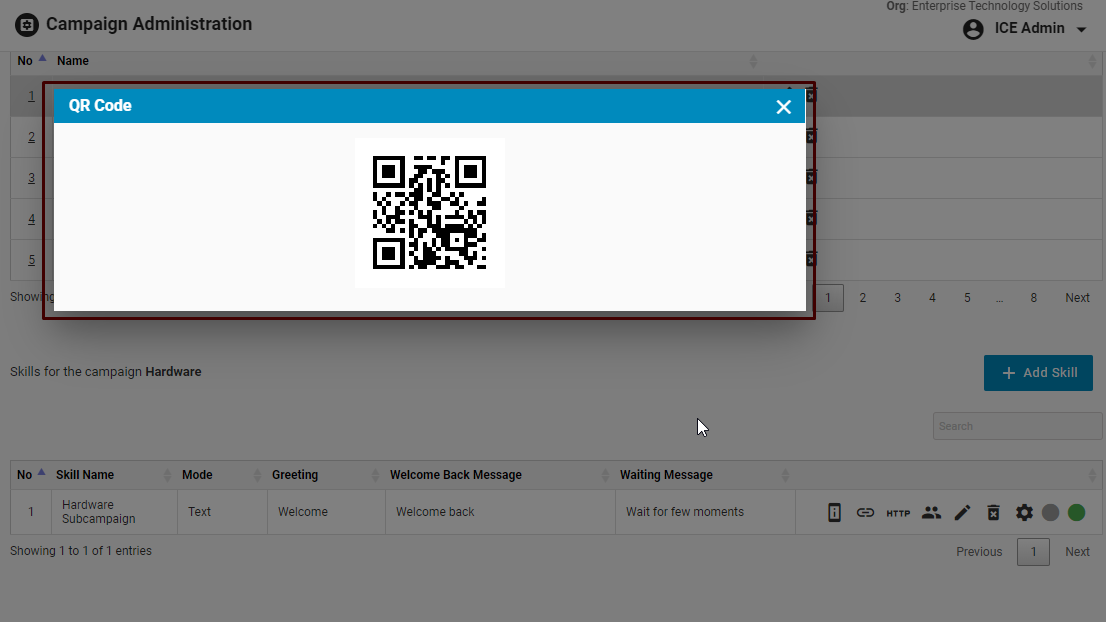
Task: Click the Add Skill button
Action: click(x=1038, y=373)
